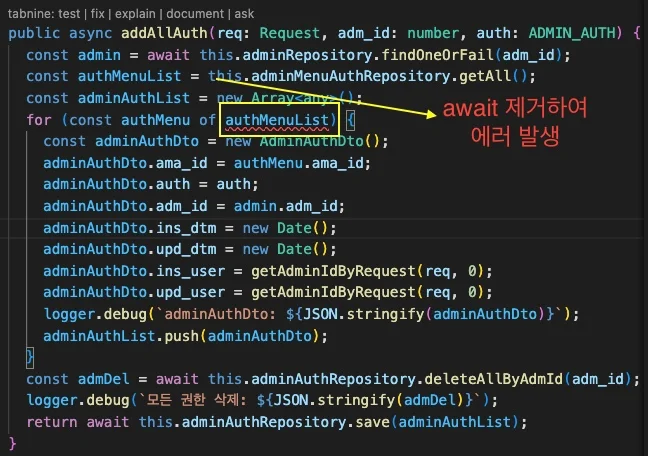Screen dimensions: 648x456
Task: Click the tabnine 'ask' code lens link
Action: [x=244, y=14]
